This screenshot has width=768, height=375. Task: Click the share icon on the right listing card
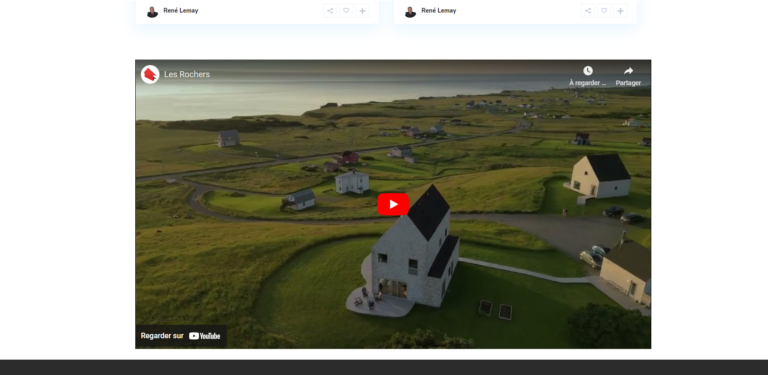click(588, 11)
